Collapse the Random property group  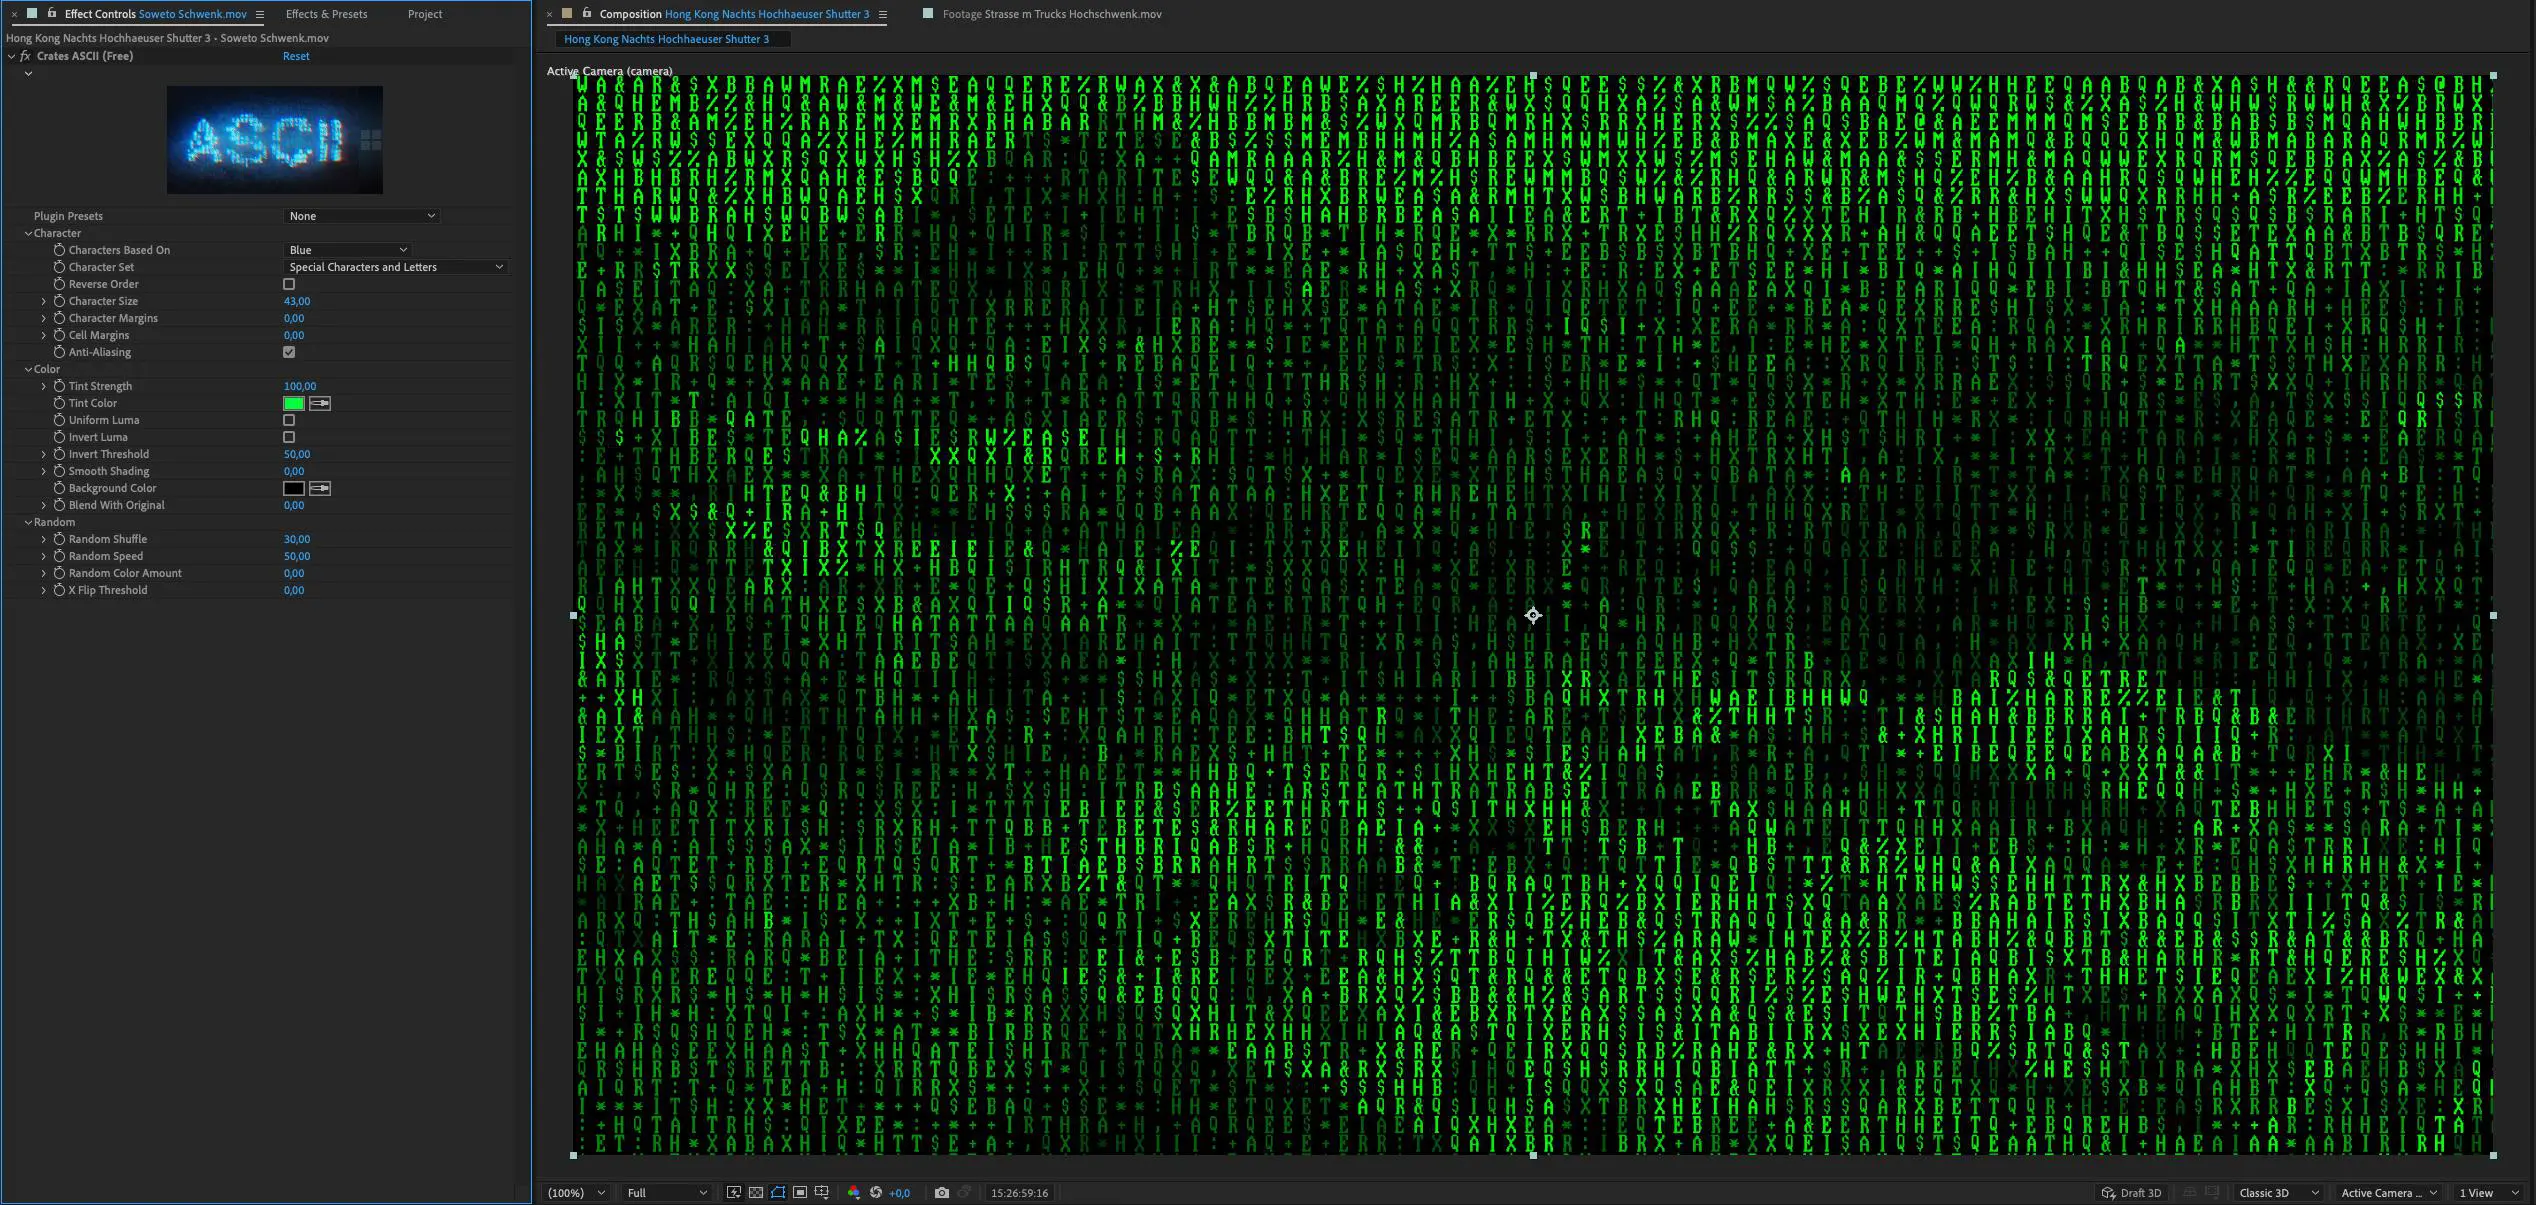click(28, 522)
